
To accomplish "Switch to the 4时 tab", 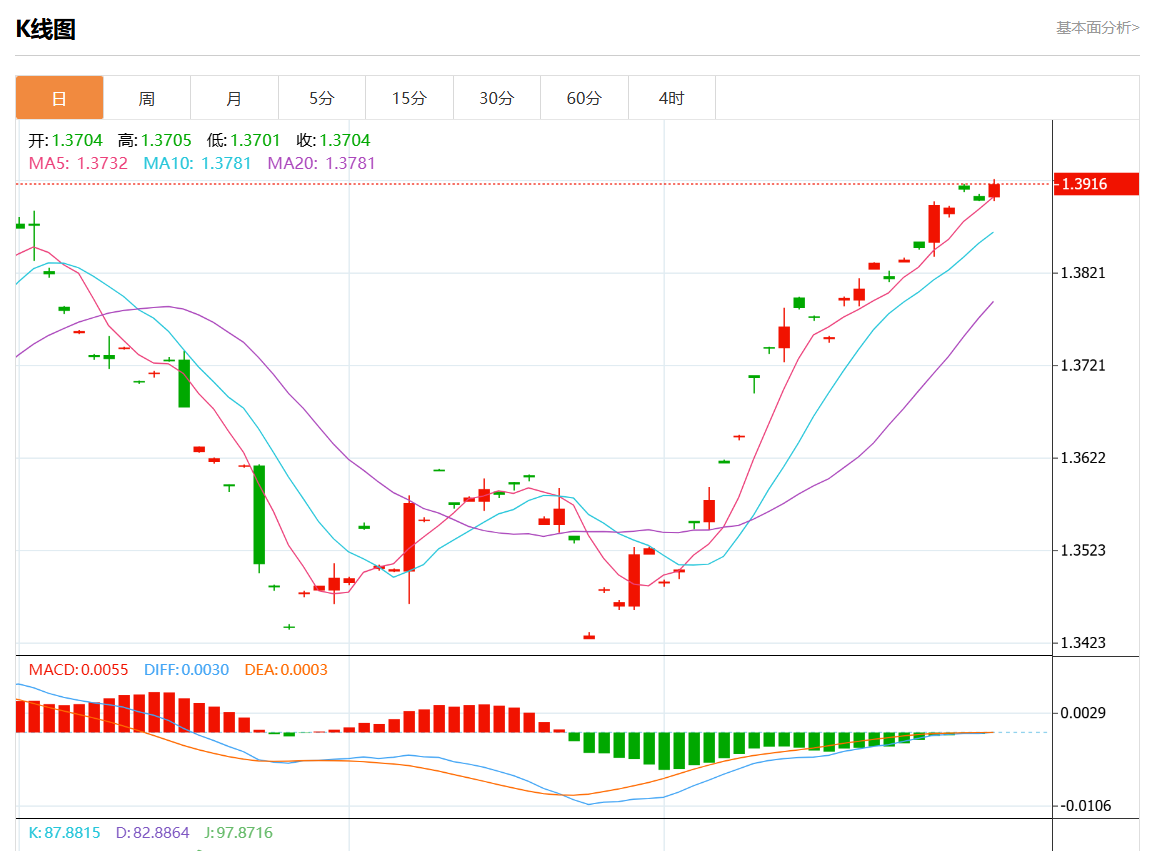I will pyautogui.click(x=672, y=98).
